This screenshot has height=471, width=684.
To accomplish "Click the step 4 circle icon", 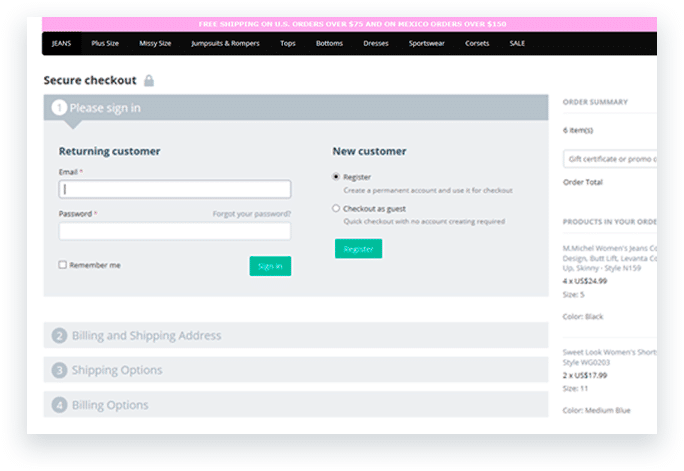I will 59,405.
